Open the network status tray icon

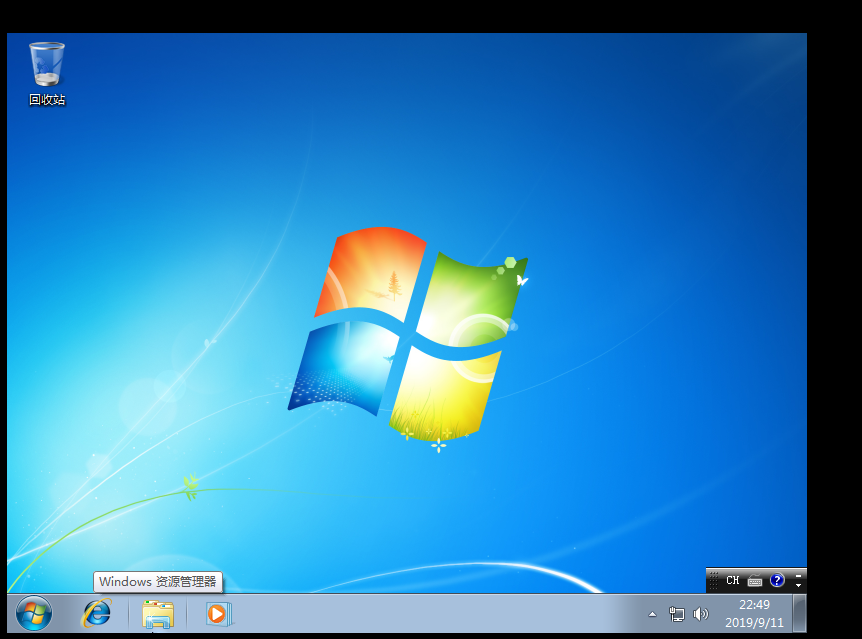coord(677,614)
